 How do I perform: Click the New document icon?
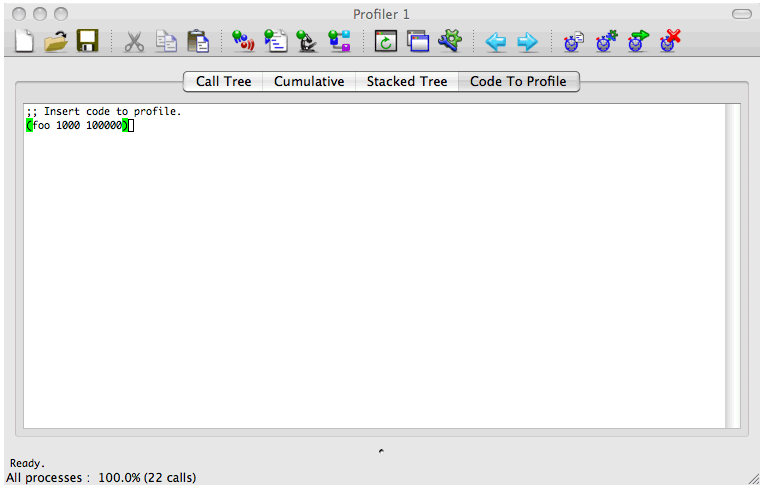pyautogui.click(x=24, y=41)
